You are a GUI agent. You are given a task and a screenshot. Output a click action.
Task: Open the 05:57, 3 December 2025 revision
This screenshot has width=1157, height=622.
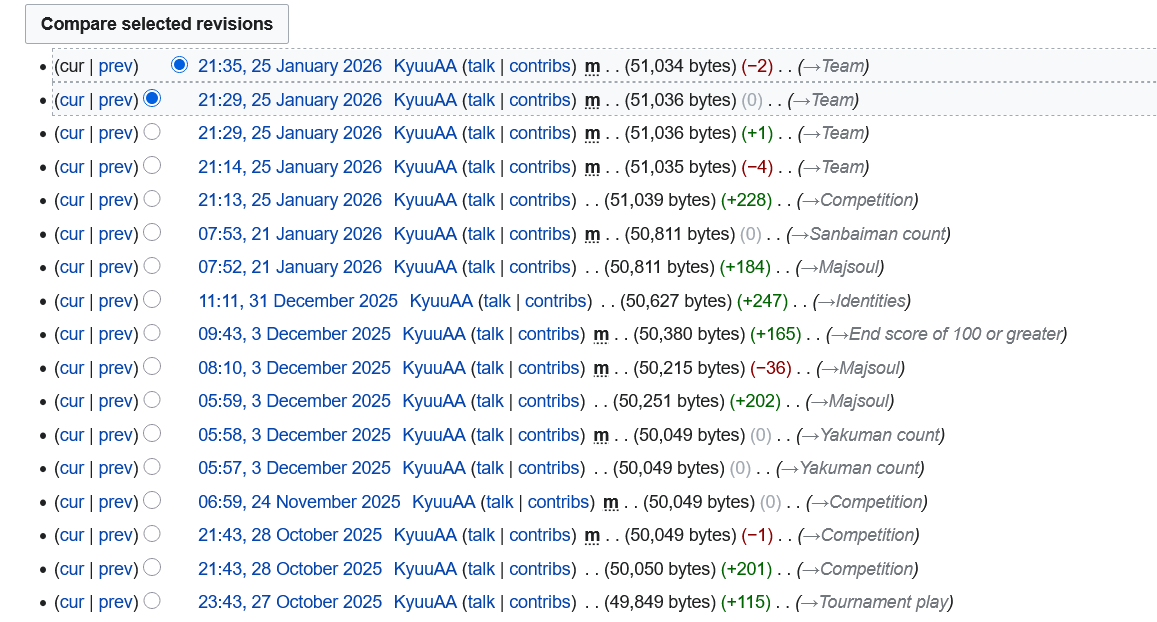[x=294, y=469]
